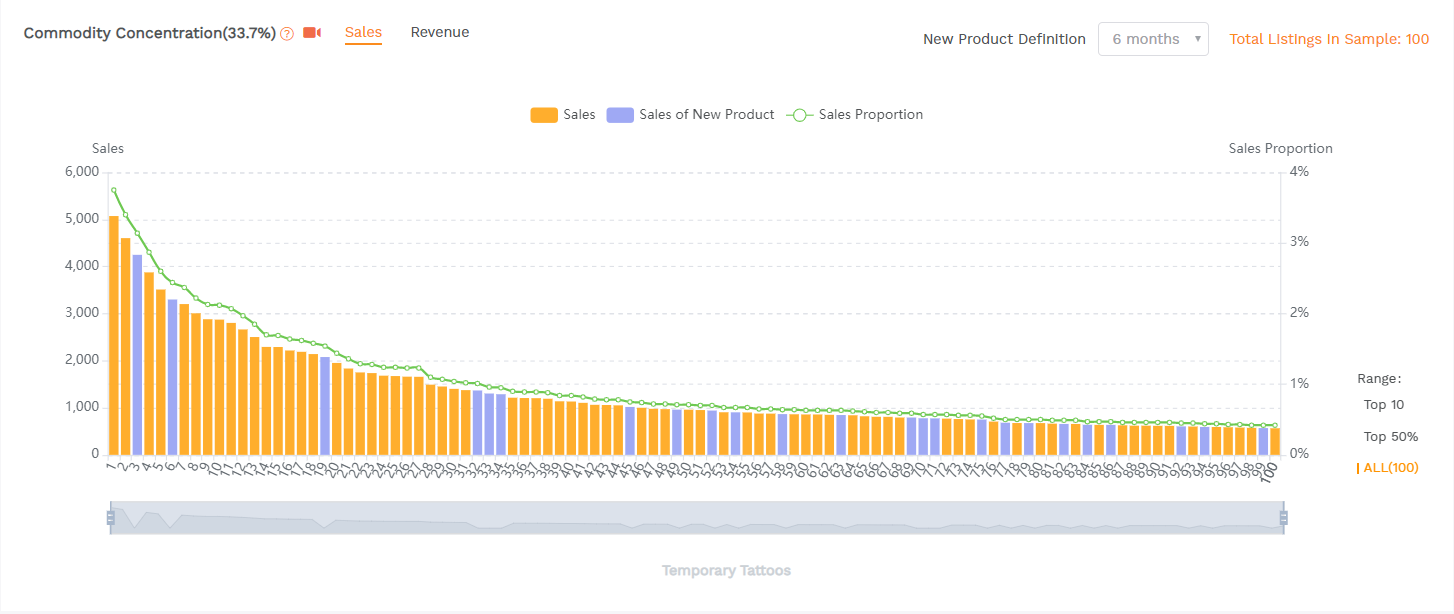Select the Top 50% range
1454x614 pixels.
click(x=1390, y=437)
